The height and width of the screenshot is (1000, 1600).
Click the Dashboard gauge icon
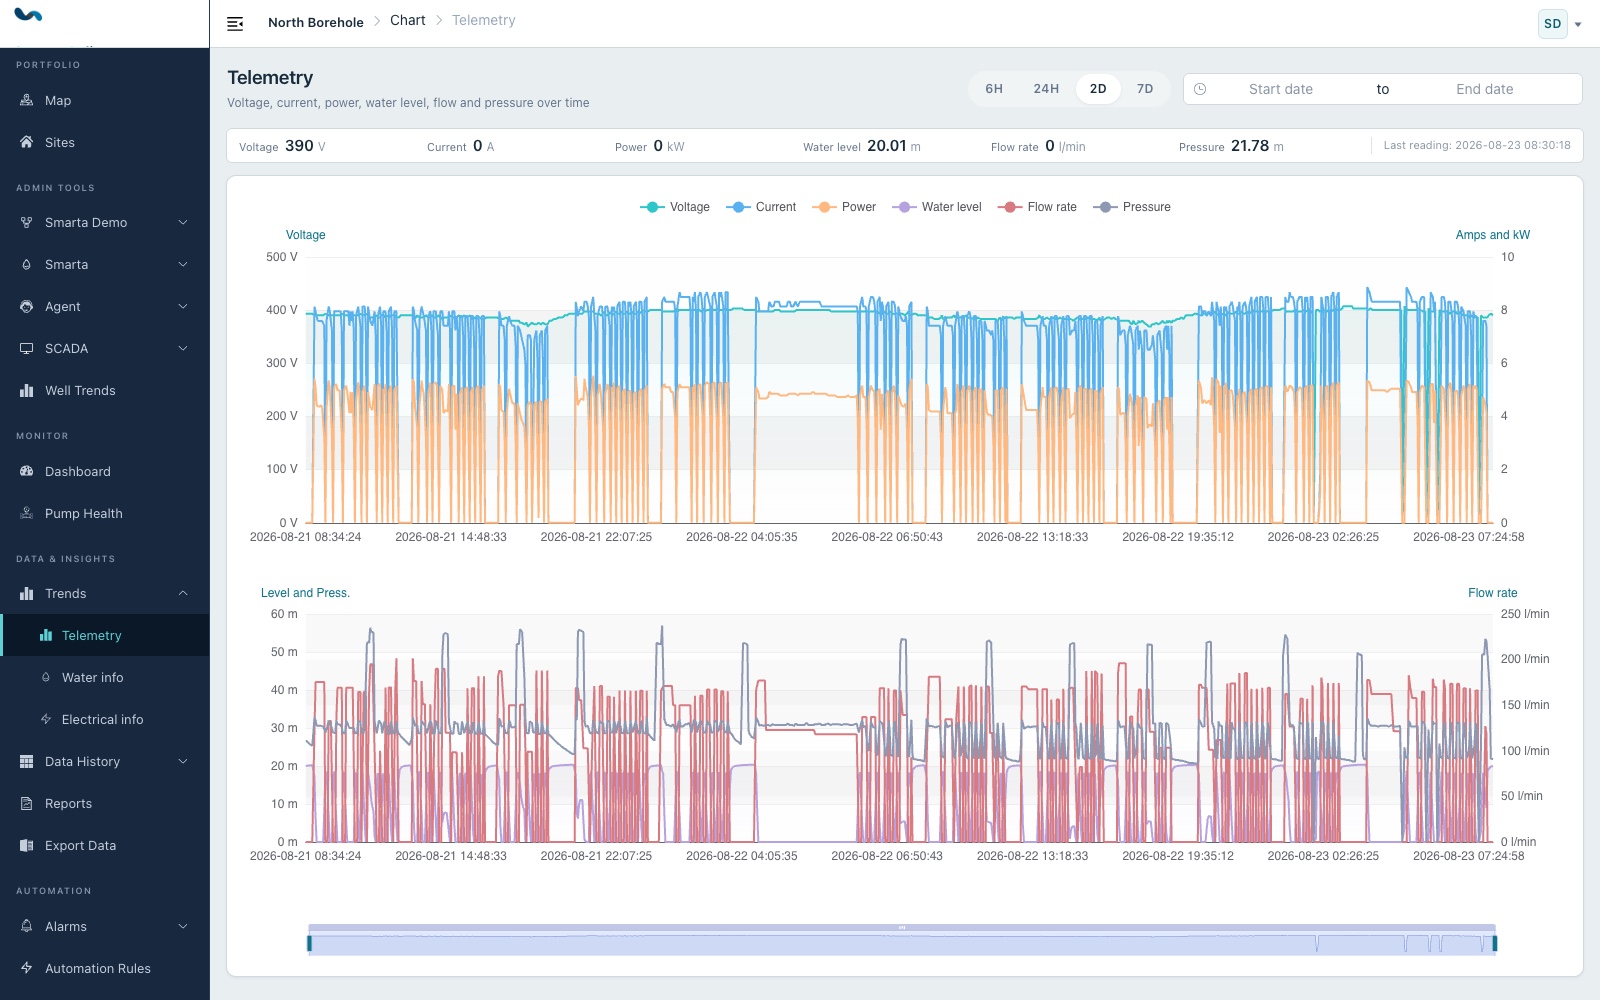click(x=27, y=471)
